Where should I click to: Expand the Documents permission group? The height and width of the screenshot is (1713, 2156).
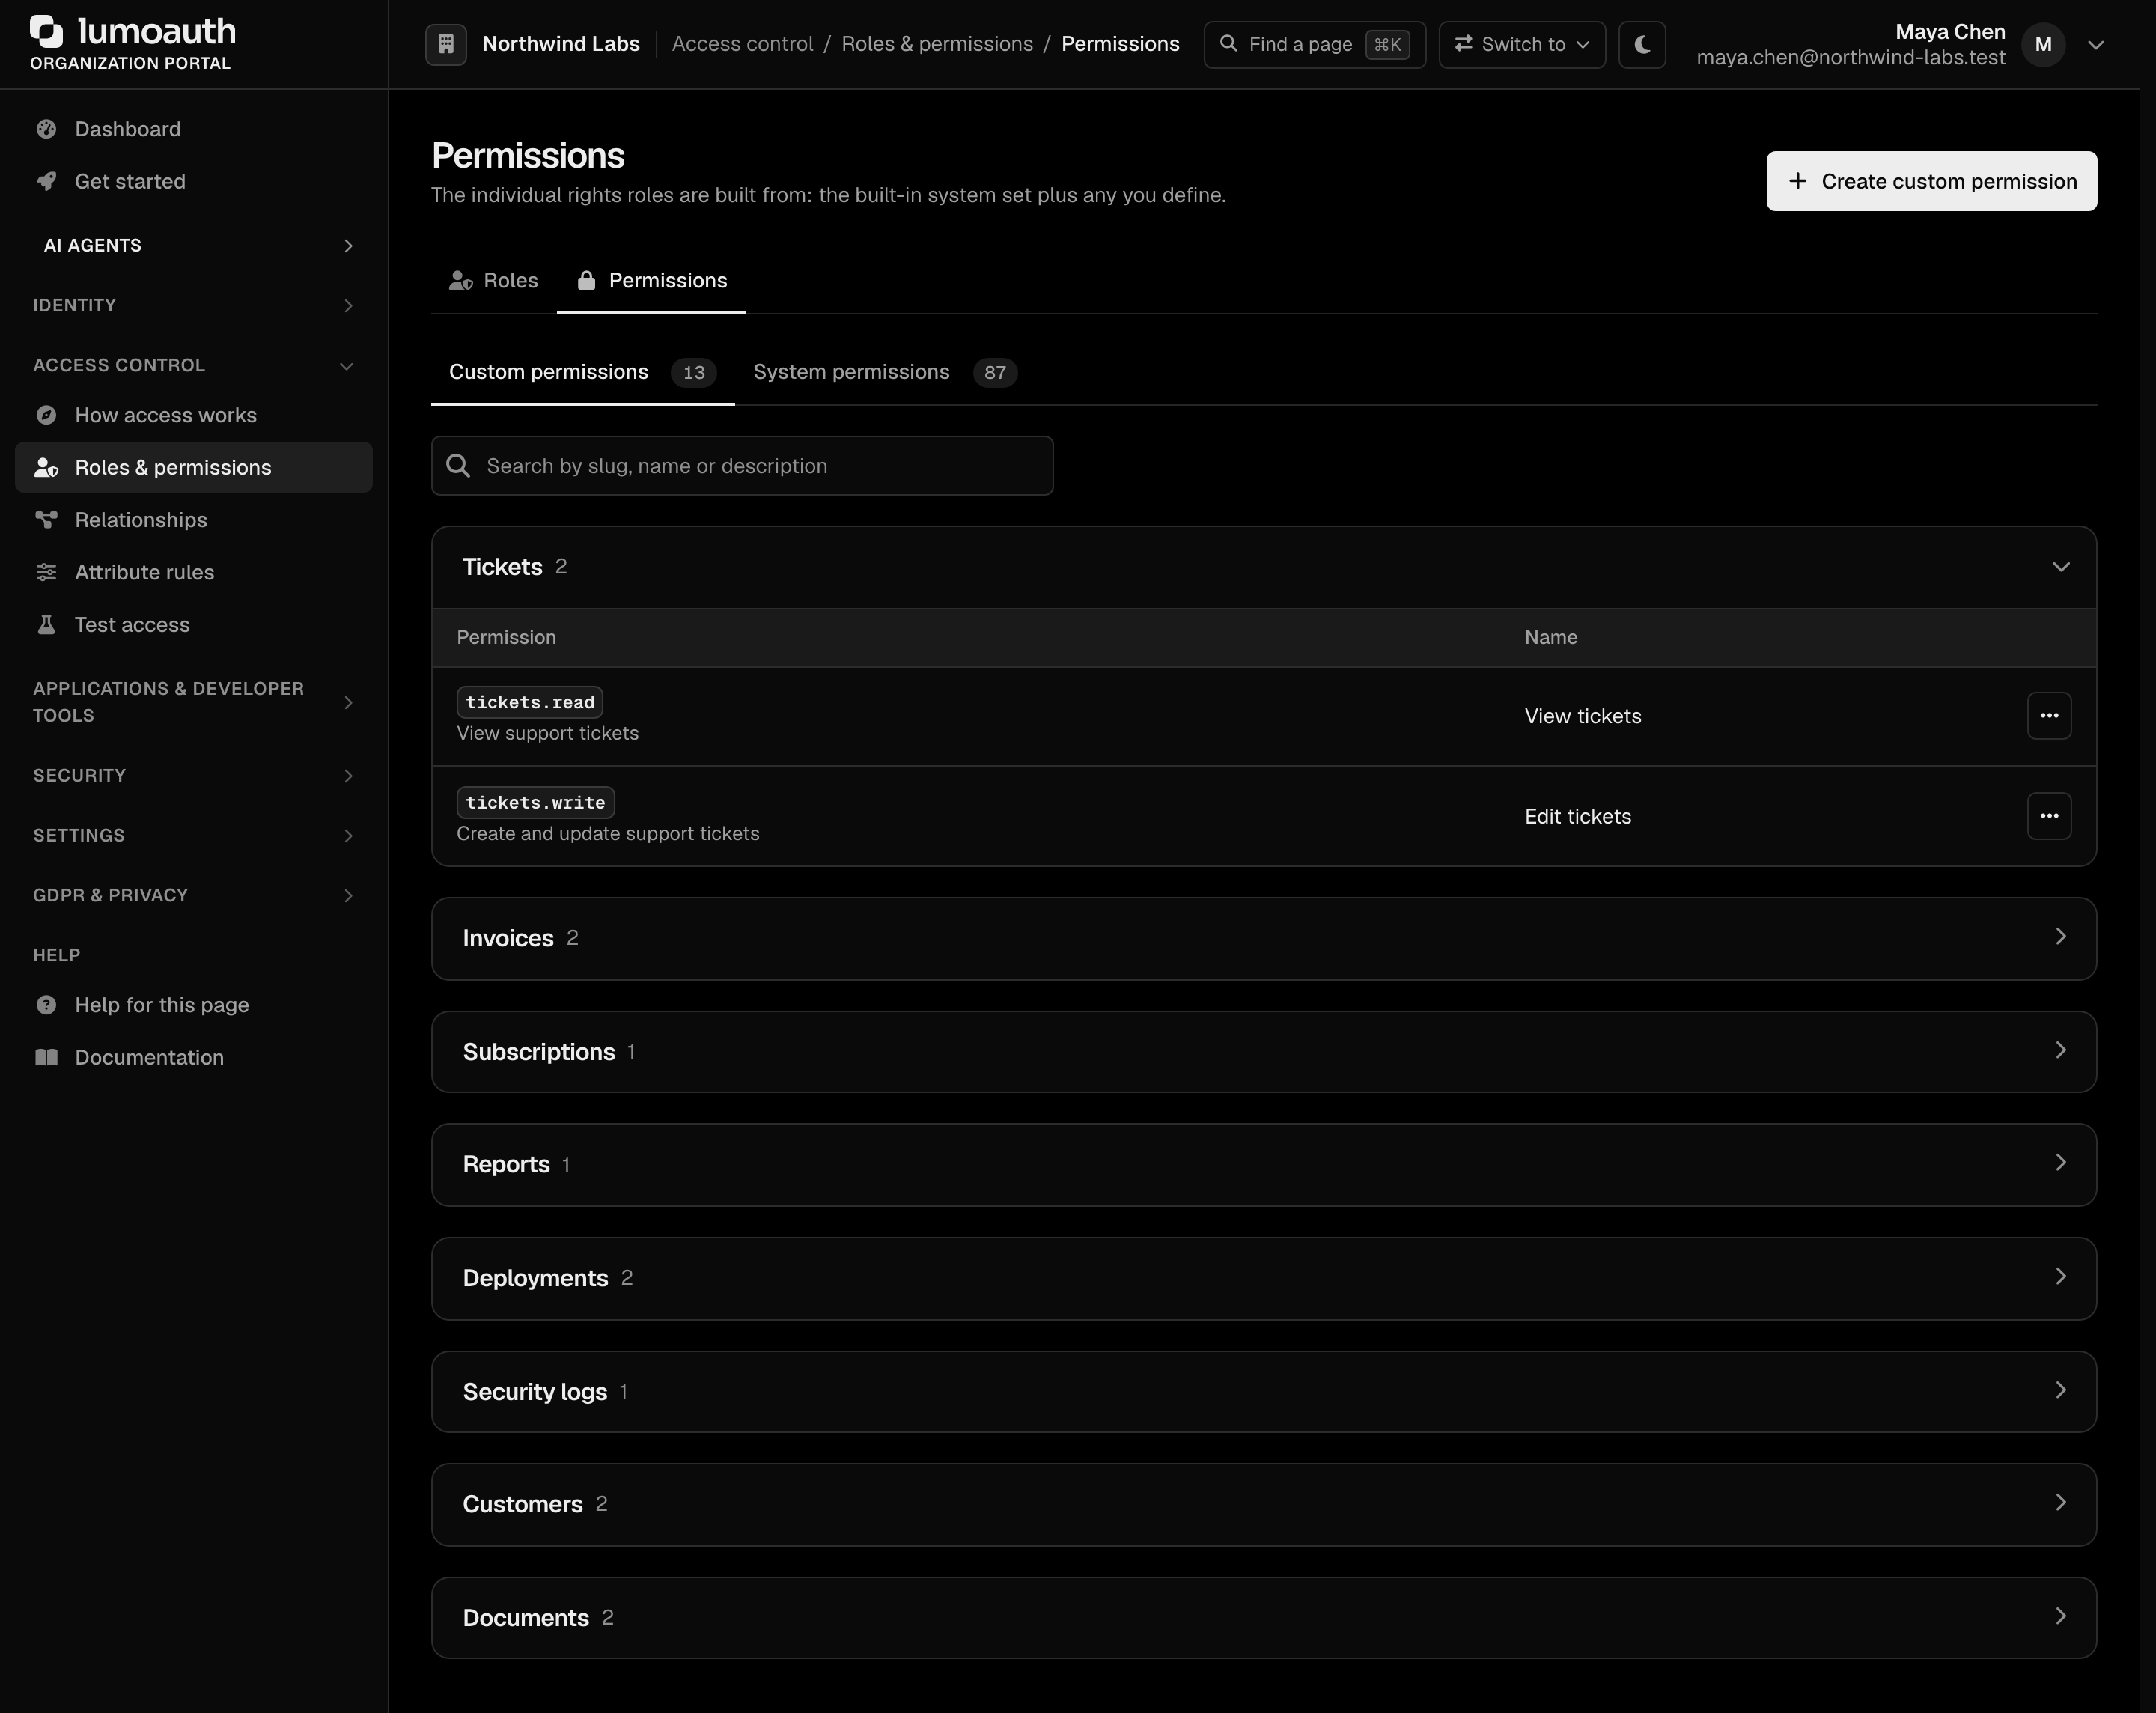point(1264,1618)
